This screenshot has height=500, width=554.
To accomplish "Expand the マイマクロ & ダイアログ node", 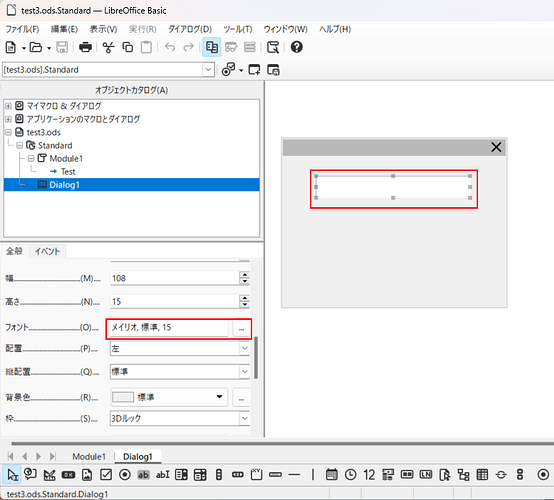I will (8, 106).
